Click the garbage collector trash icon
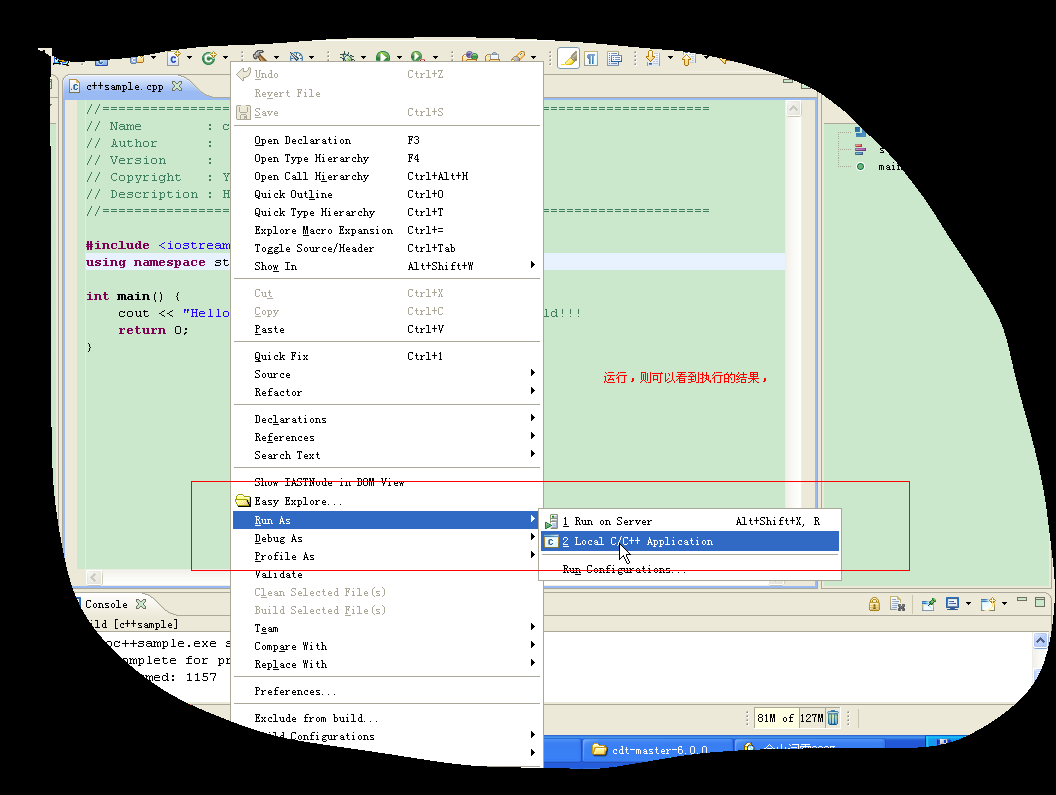The image size is (1056, 795). (x=833, y=718)
